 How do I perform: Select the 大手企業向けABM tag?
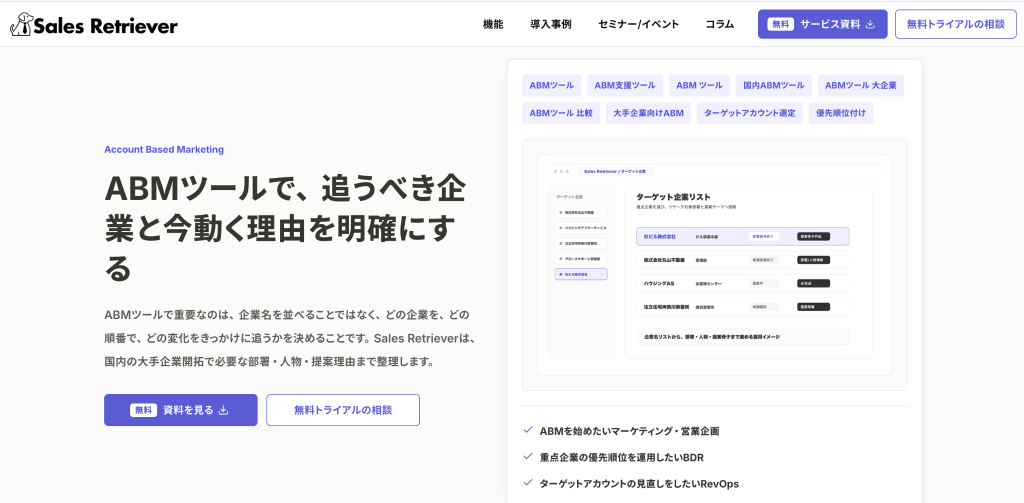point(648,113)
